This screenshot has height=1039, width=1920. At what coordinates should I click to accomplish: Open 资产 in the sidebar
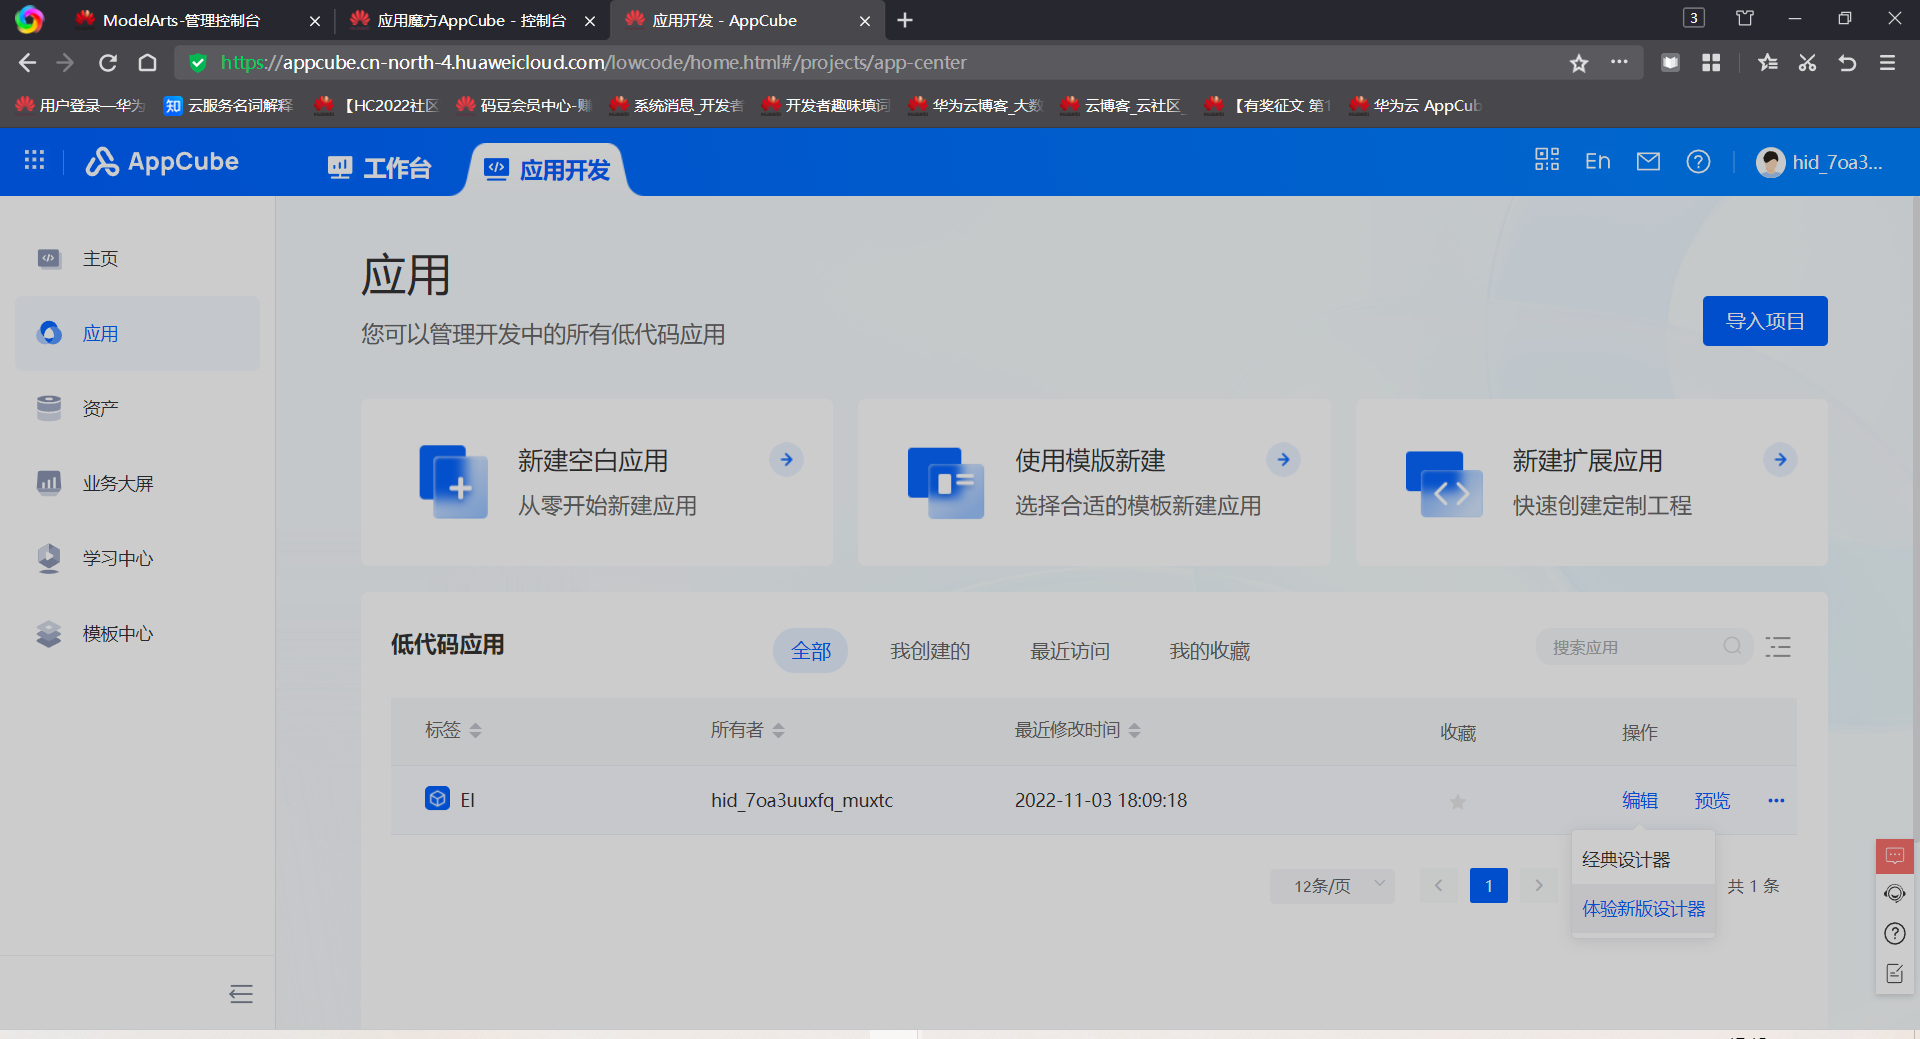coord(137,408)
